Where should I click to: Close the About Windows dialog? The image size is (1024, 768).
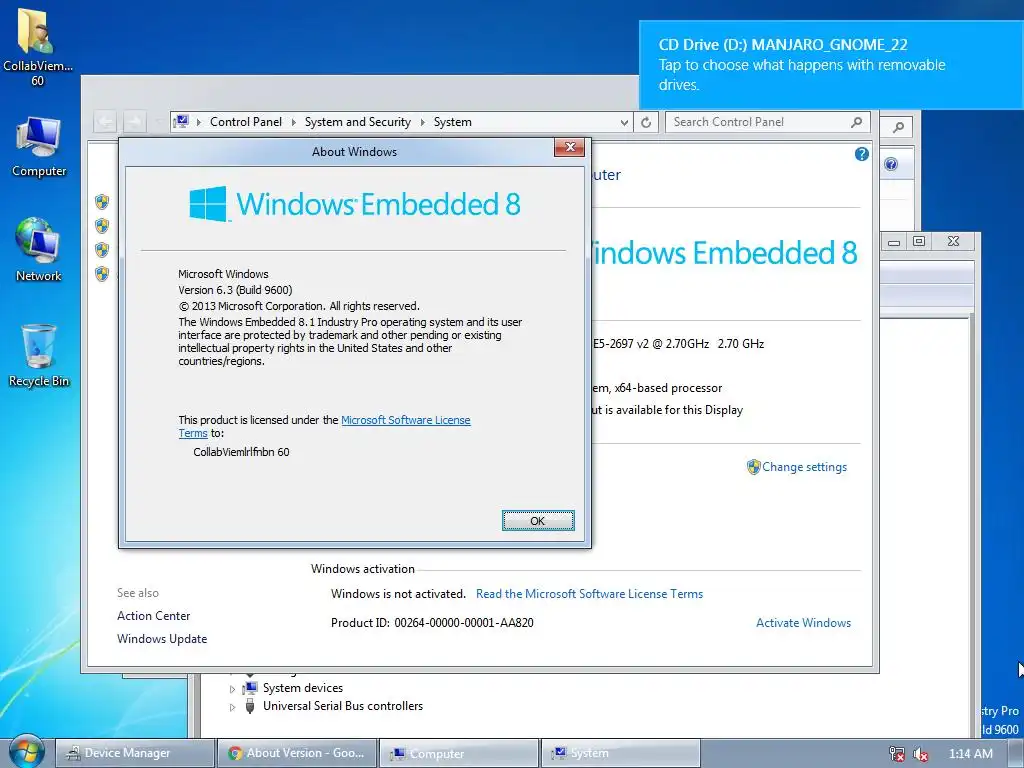point(569,148)
